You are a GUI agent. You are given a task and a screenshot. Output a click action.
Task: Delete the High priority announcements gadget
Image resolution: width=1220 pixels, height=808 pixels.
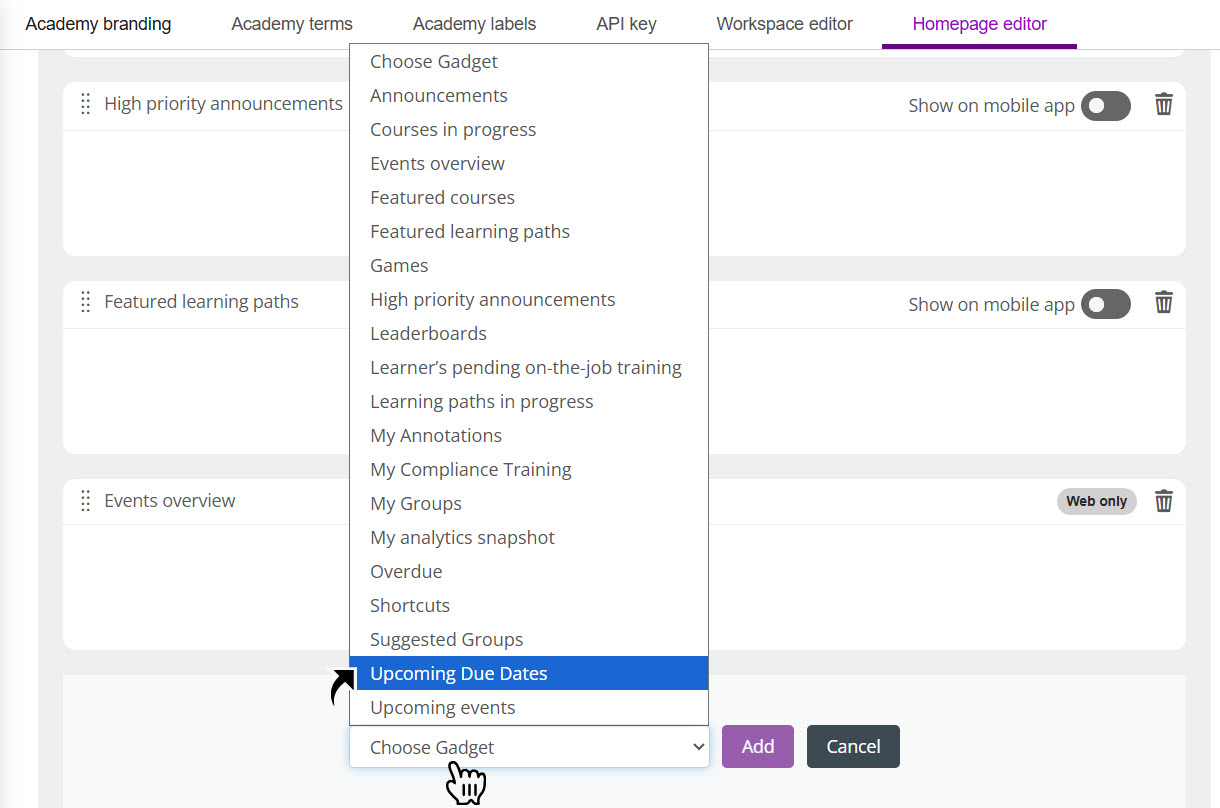pyautogui.click(x=1163, y=104)
